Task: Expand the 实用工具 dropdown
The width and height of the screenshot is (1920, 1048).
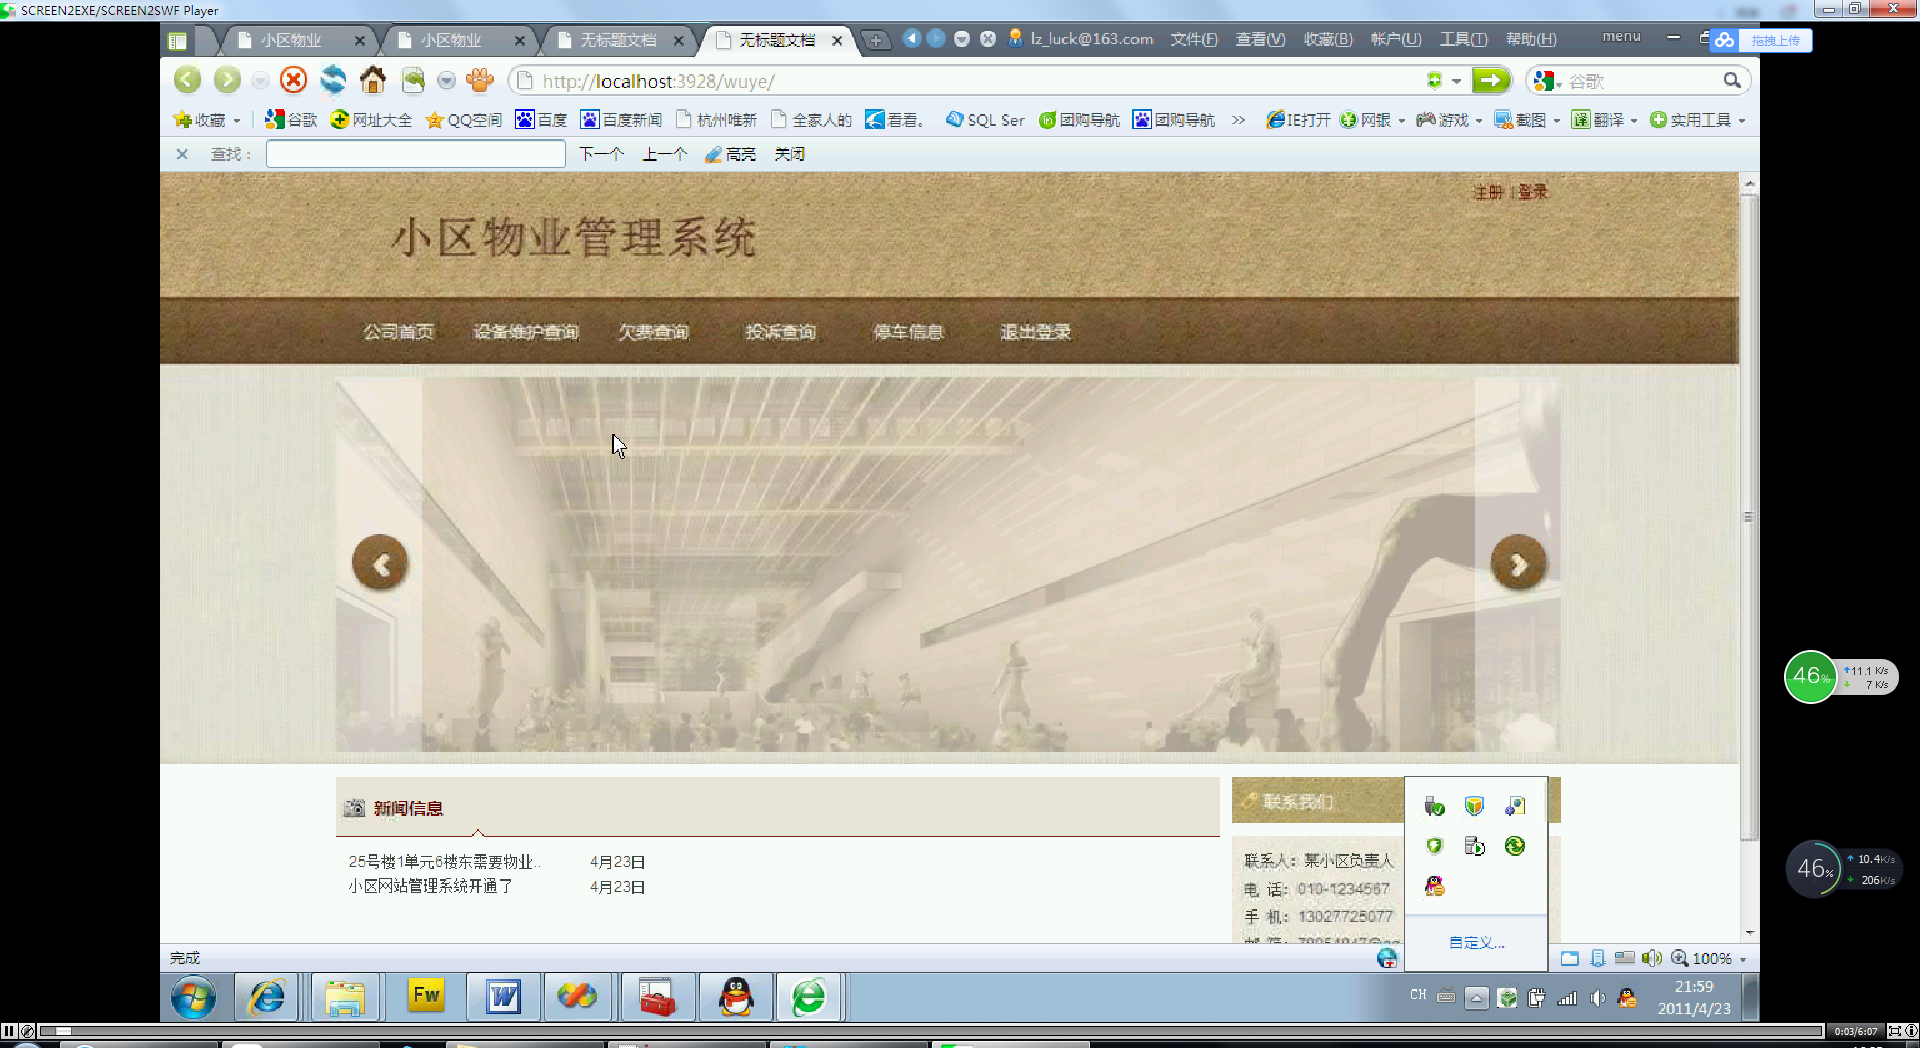Action: point(1742,121)
